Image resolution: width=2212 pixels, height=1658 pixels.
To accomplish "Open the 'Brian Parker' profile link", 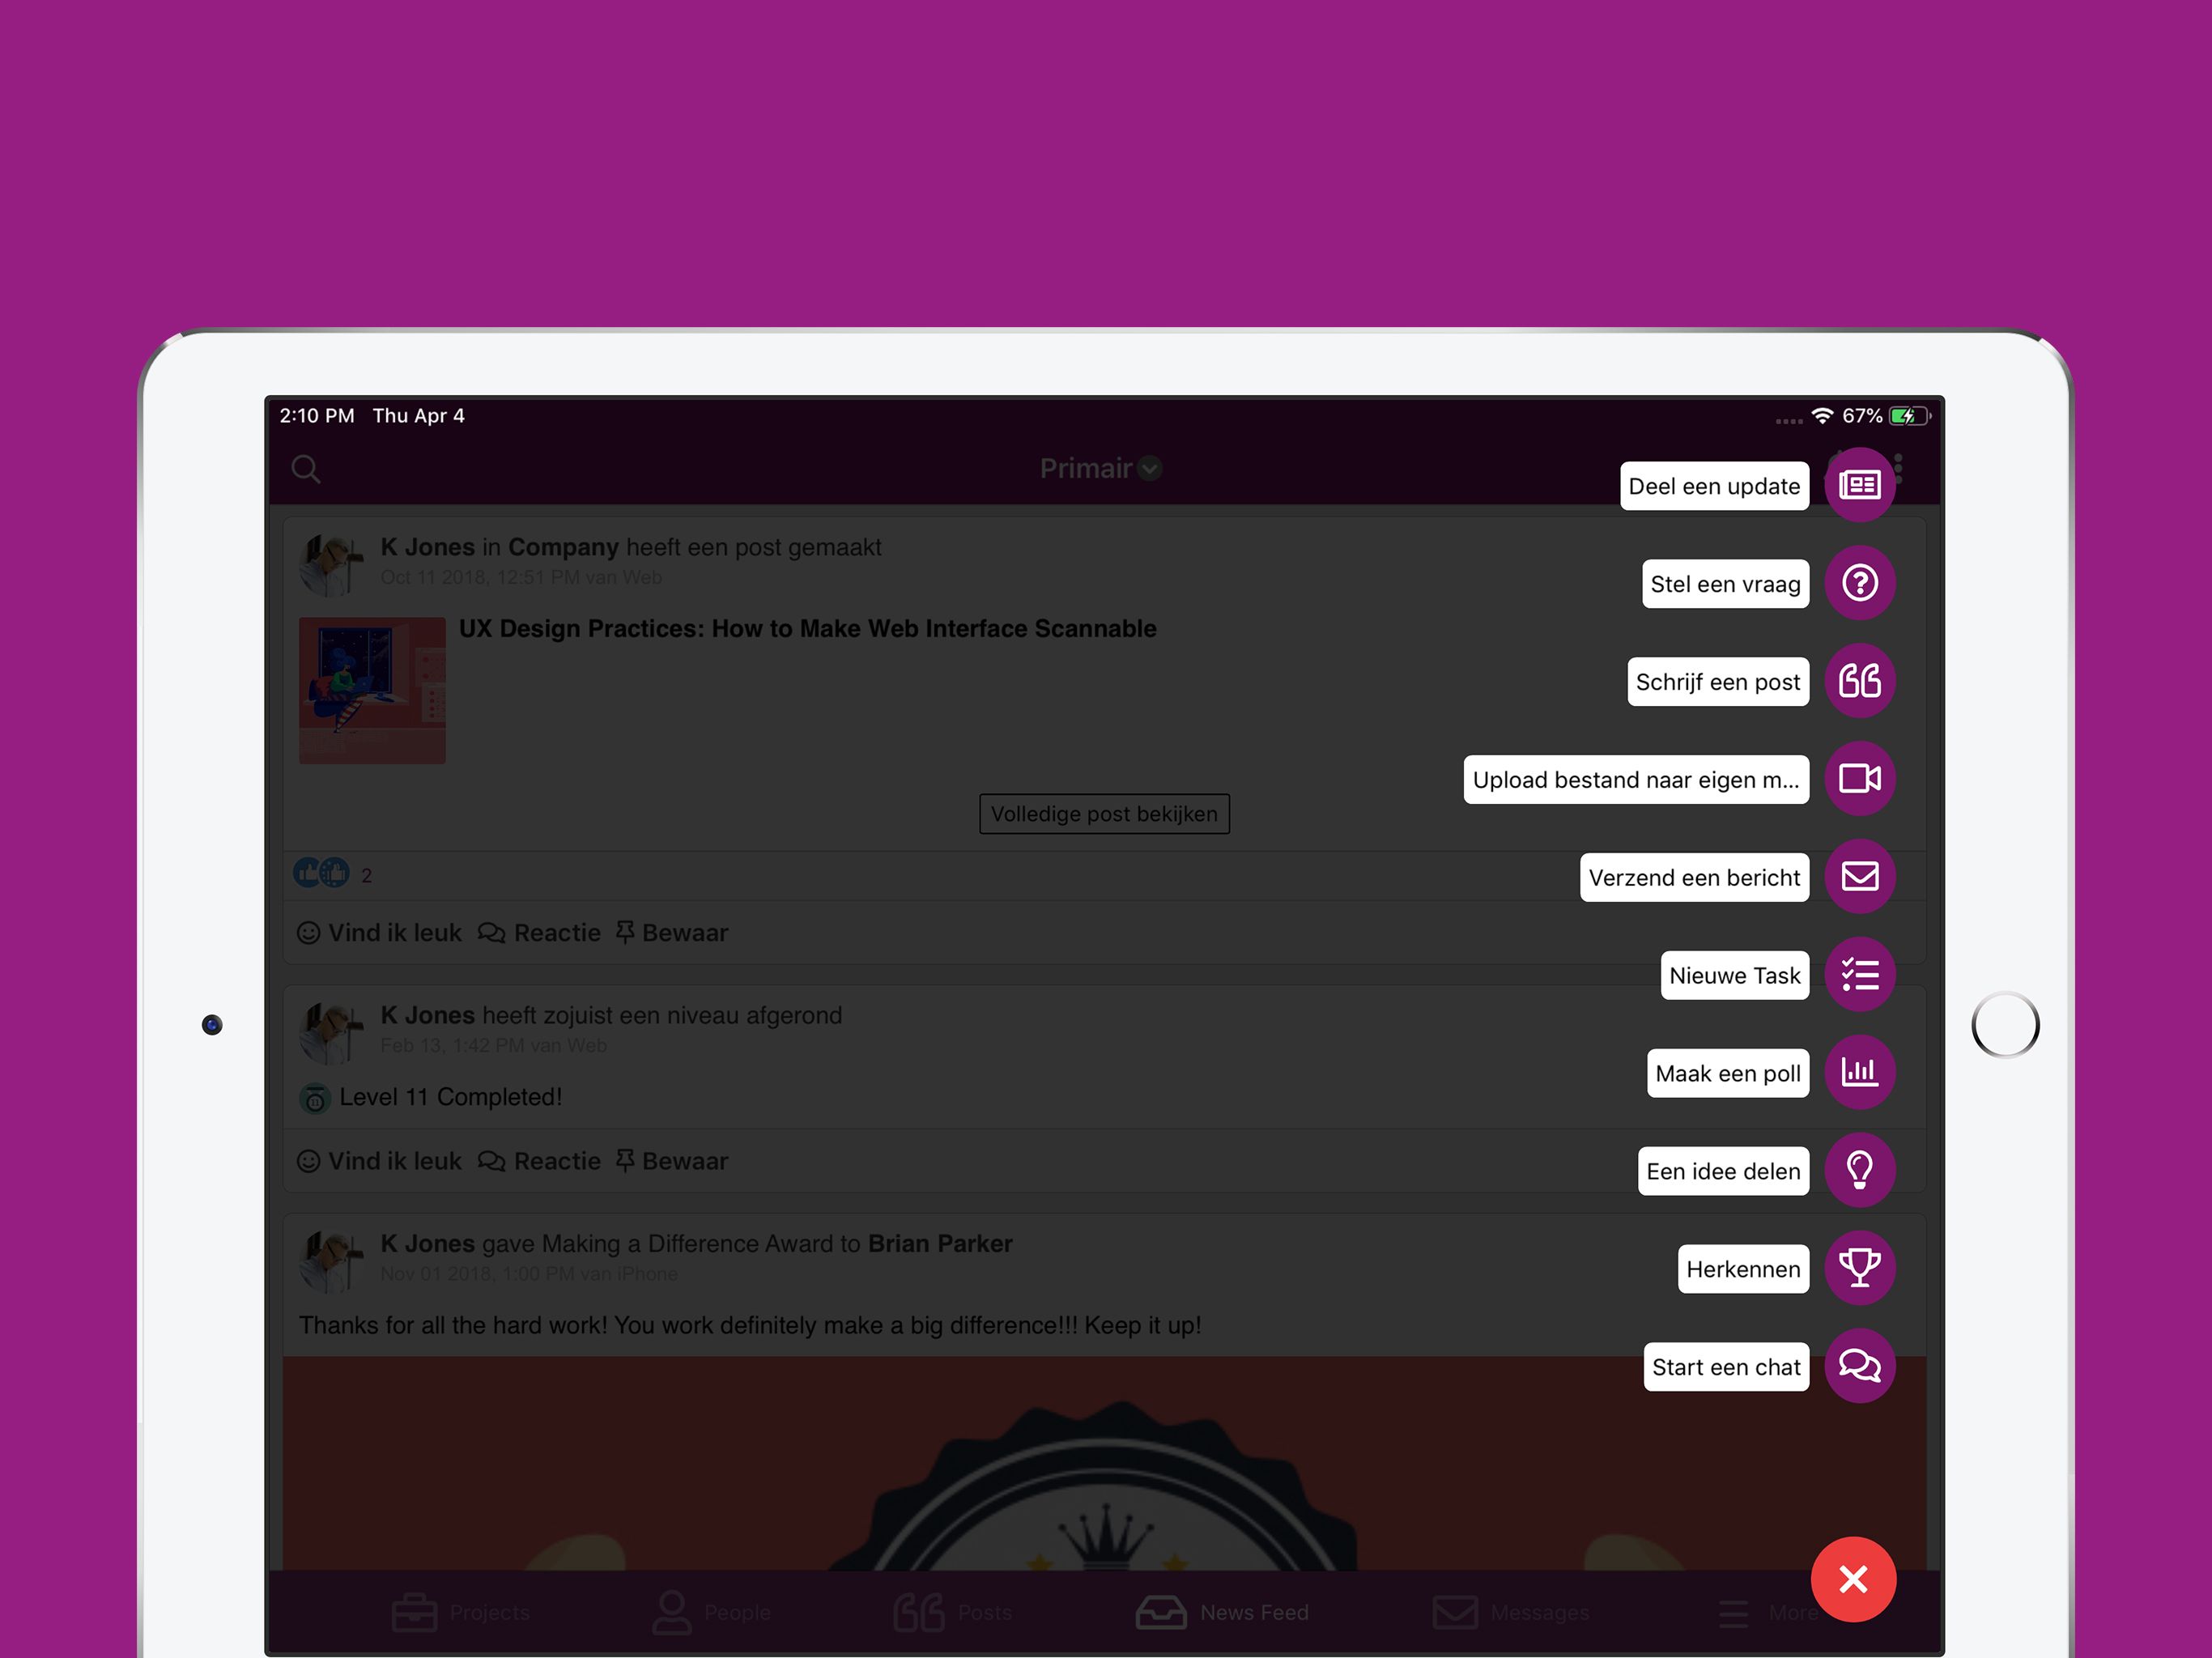I will tap(939, 1244).
